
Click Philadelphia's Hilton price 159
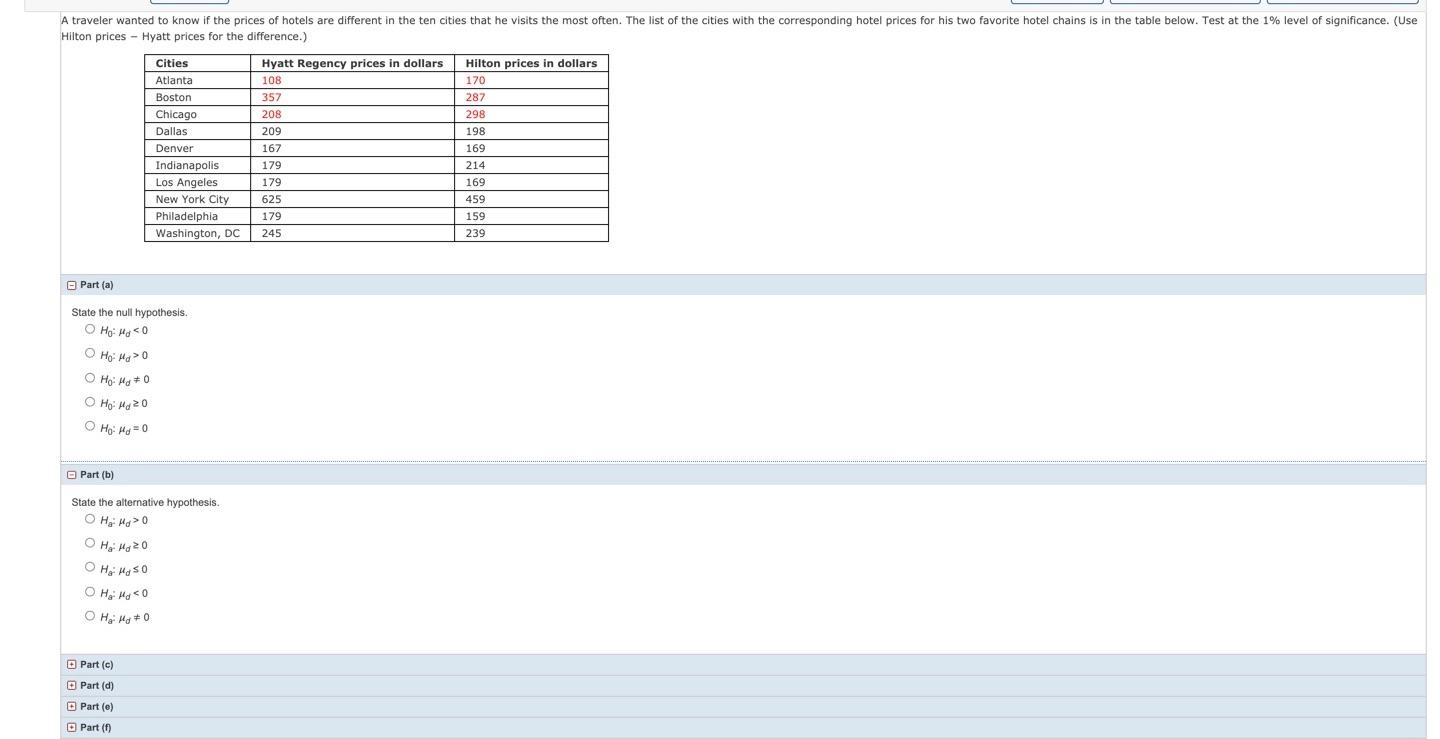coord(532,216)
